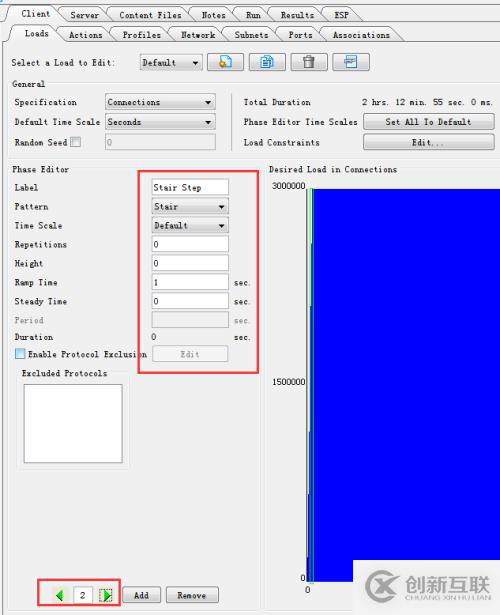Go to next phase with right green arrow
The image size is (500, 615).
(105, 596)
